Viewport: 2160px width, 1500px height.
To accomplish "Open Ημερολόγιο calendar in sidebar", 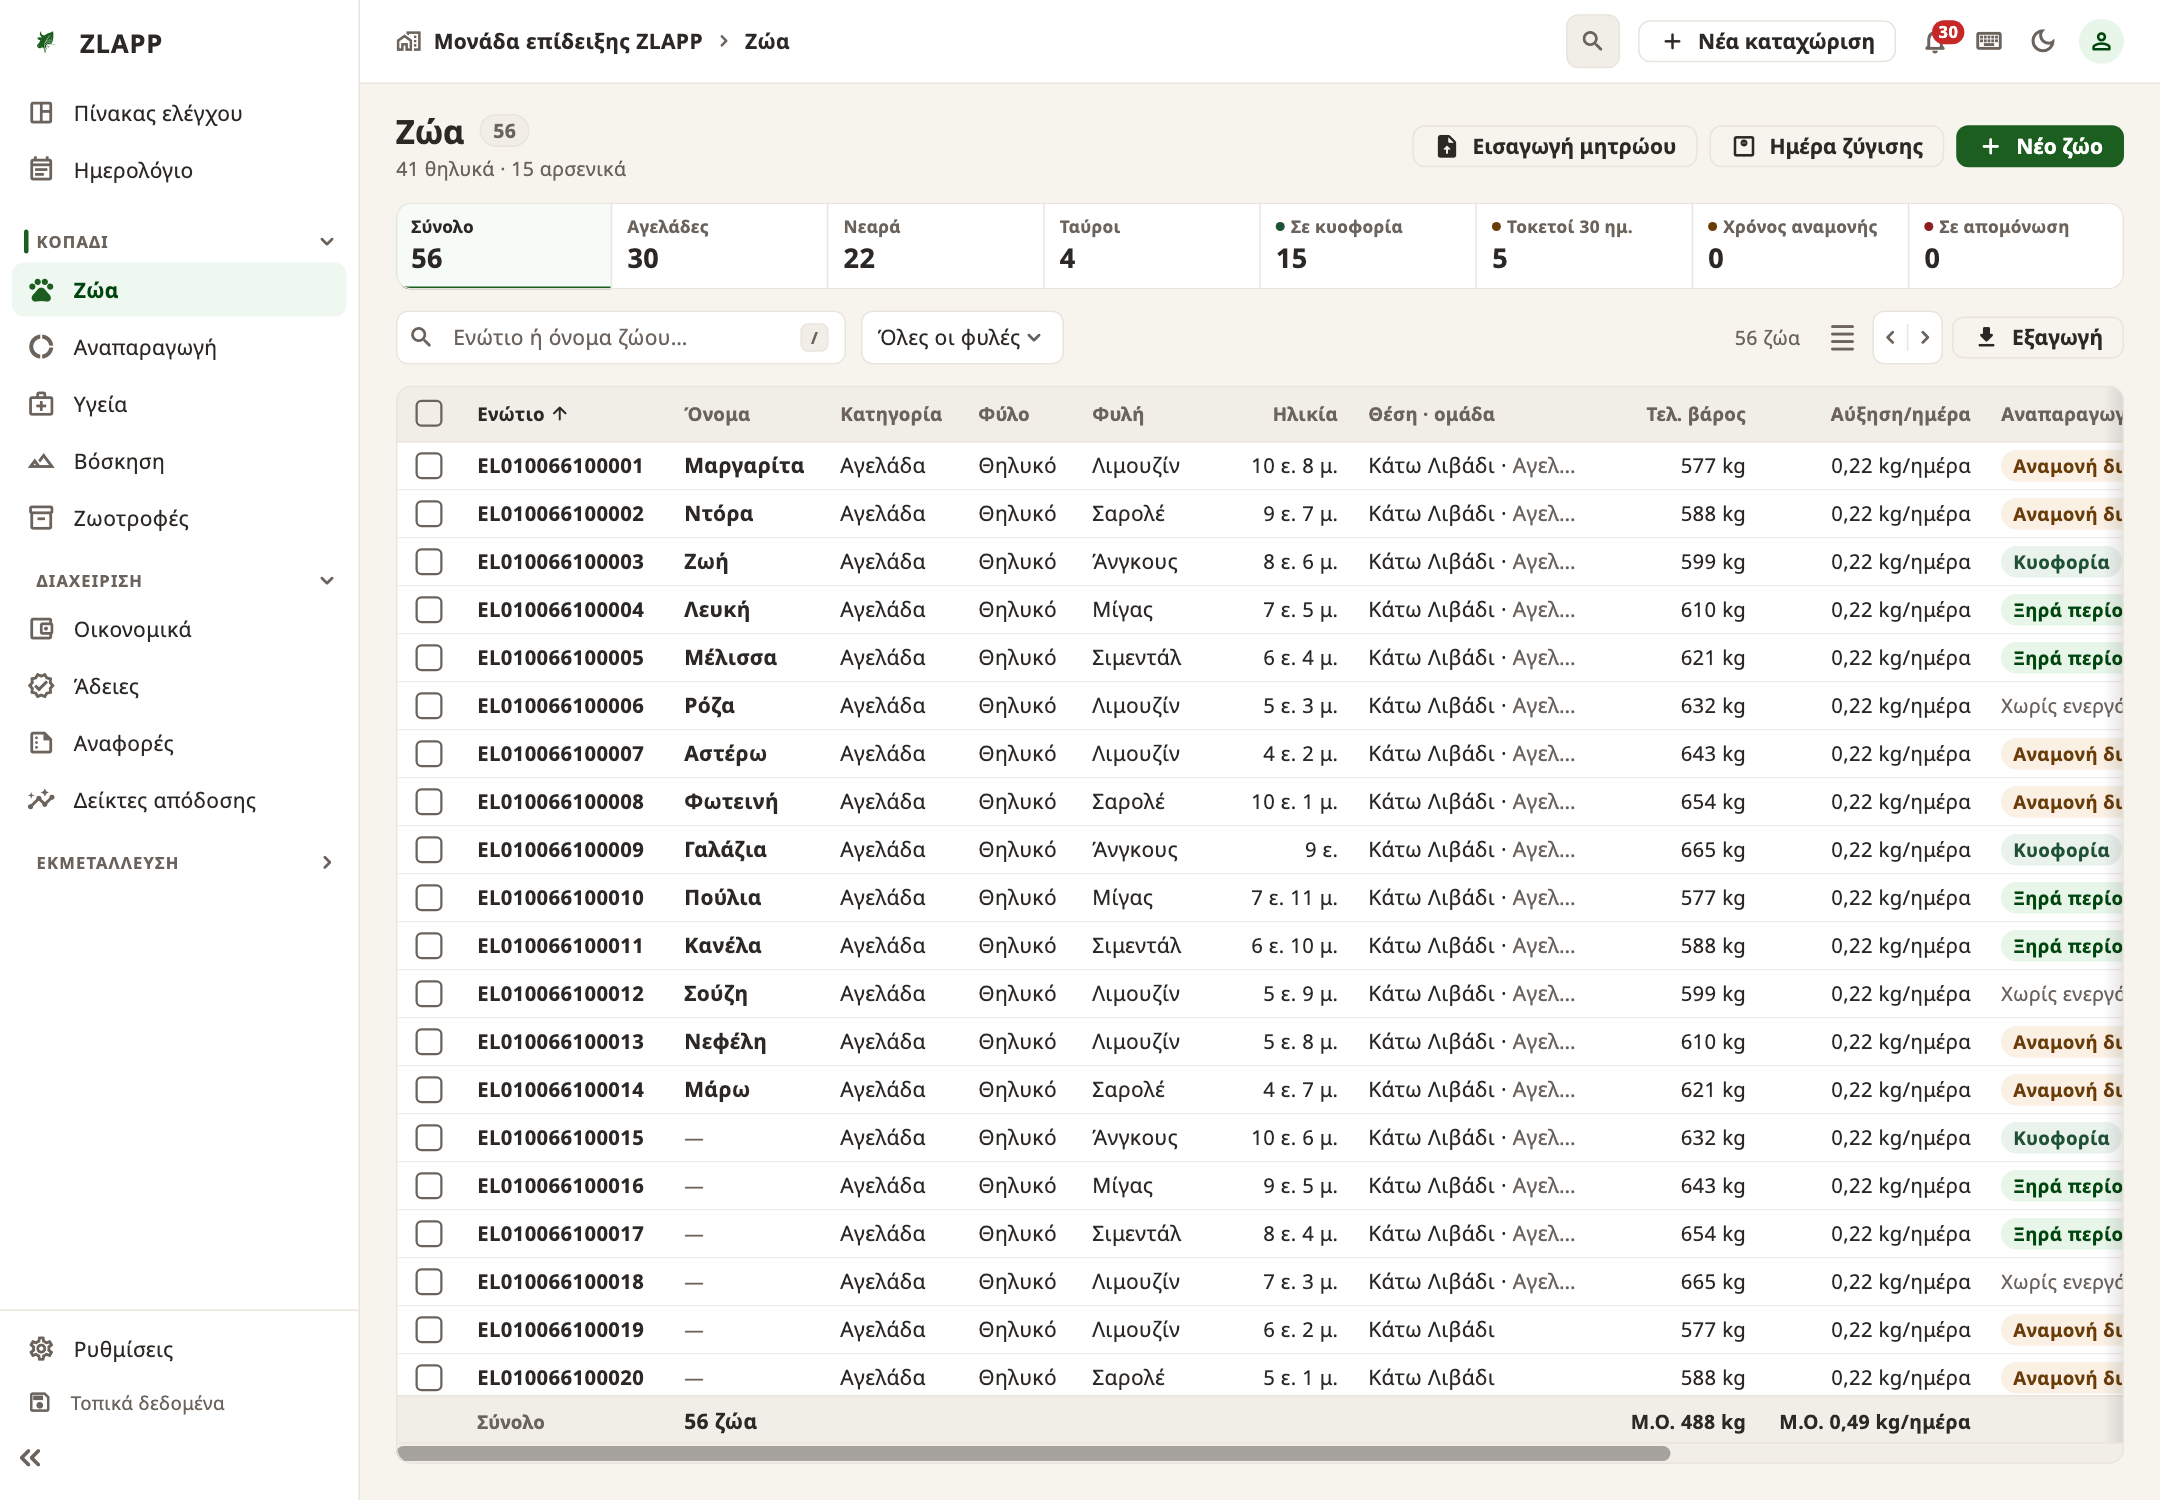I will [180, 170].
